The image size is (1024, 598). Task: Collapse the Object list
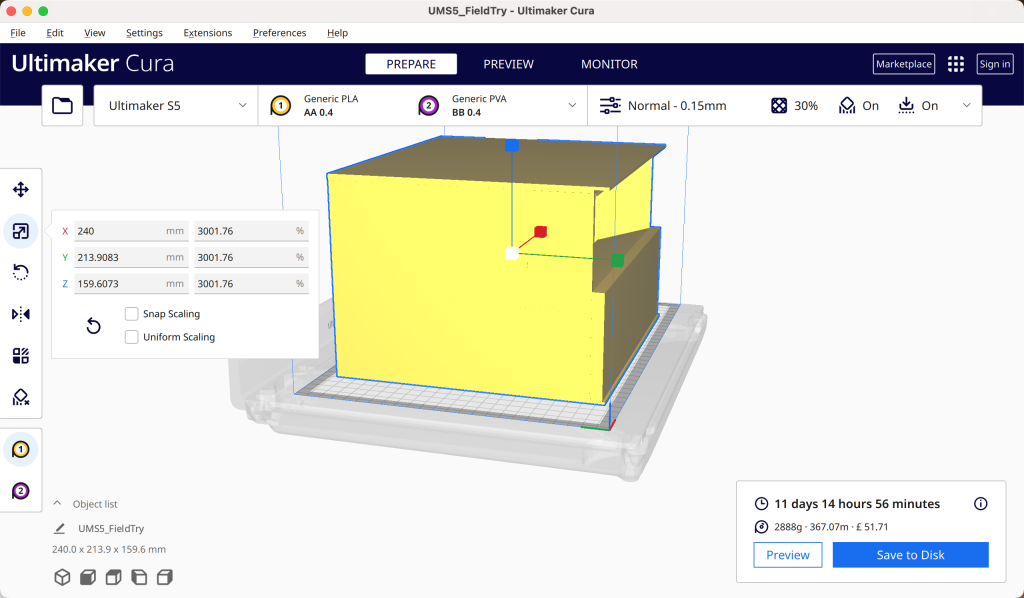point(57,503)
